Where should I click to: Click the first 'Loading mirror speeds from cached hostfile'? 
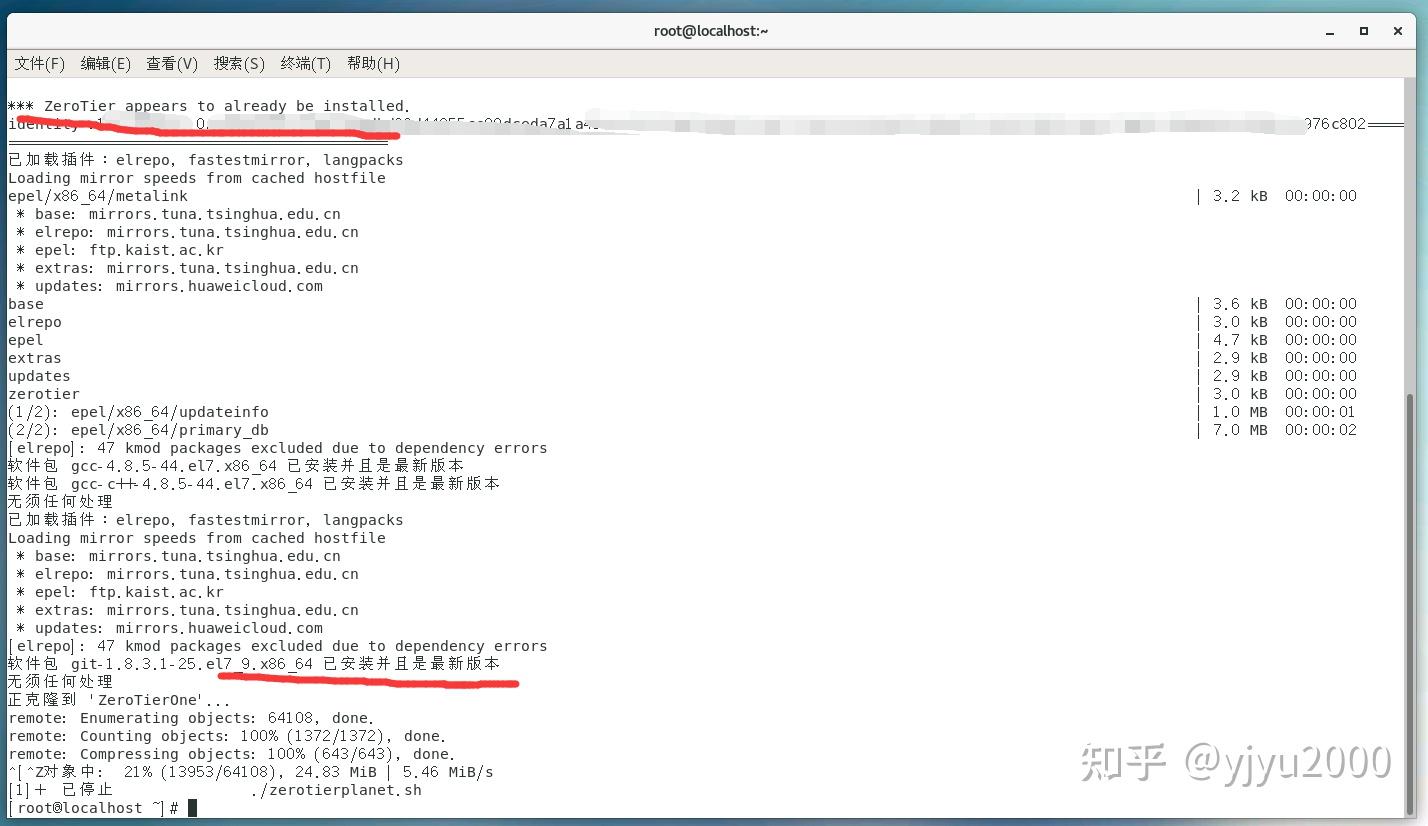(x=197, y=178)
